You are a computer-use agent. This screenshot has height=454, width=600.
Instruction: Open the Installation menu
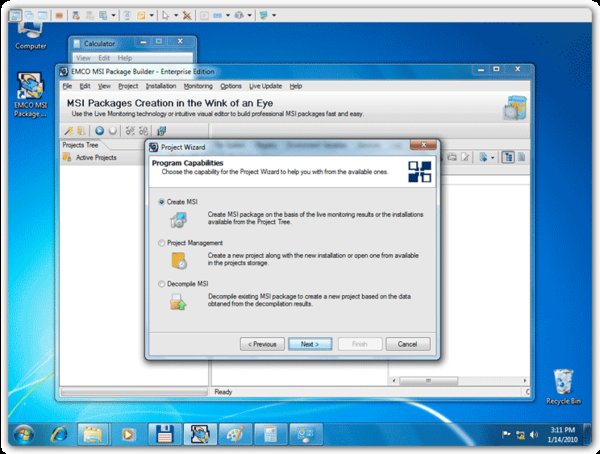point(161,86)
